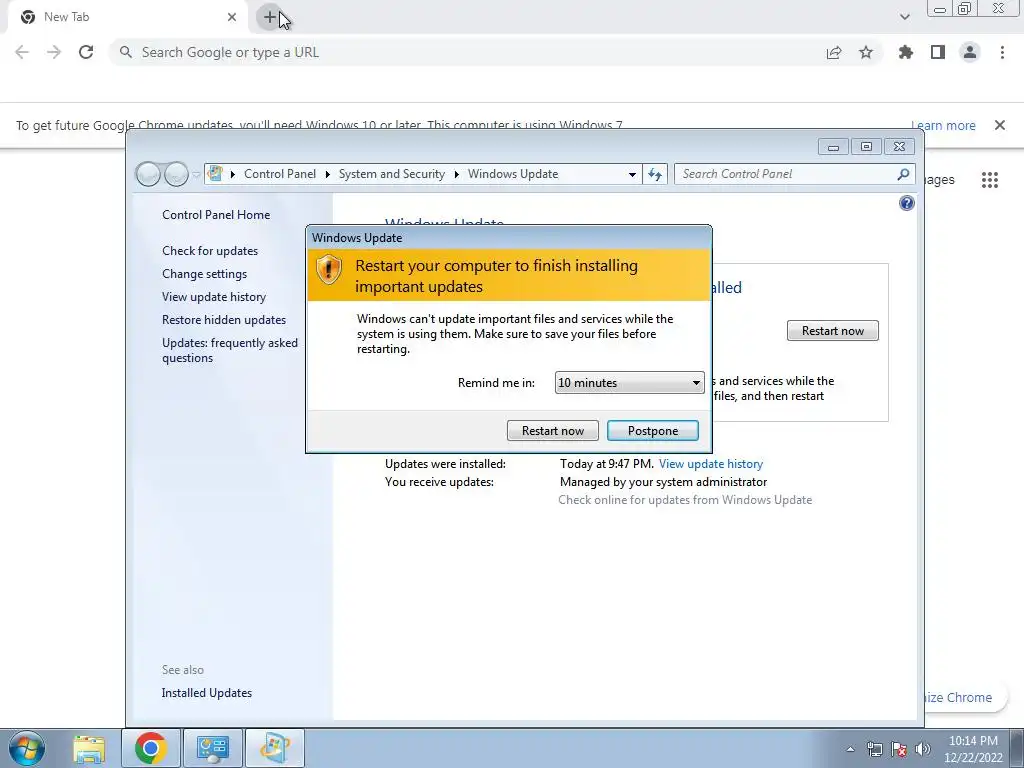
Task: Open Restore hidden updates
Action: 224,320
